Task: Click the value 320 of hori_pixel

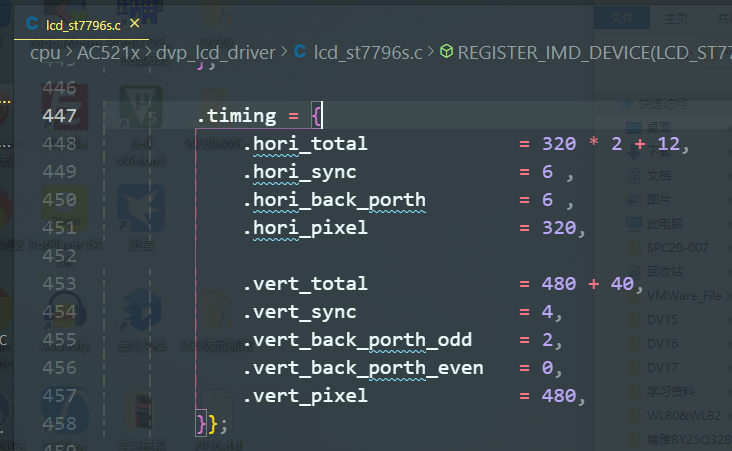Action: [x=559, y=228]
